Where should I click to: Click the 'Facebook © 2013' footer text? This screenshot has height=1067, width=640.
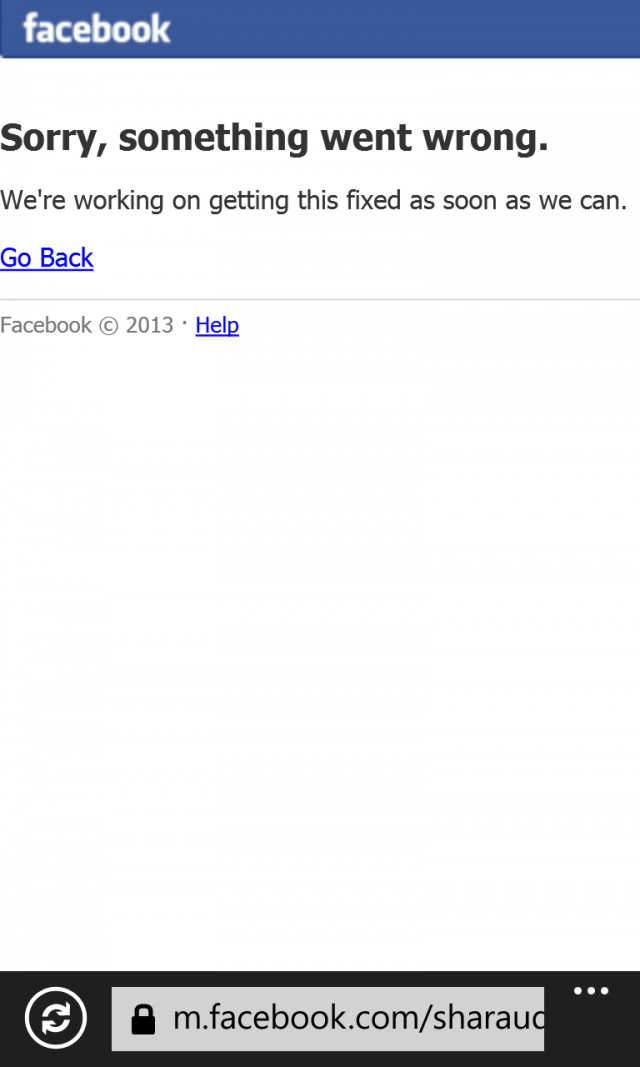pyautogui.click(x=87, y=325)
